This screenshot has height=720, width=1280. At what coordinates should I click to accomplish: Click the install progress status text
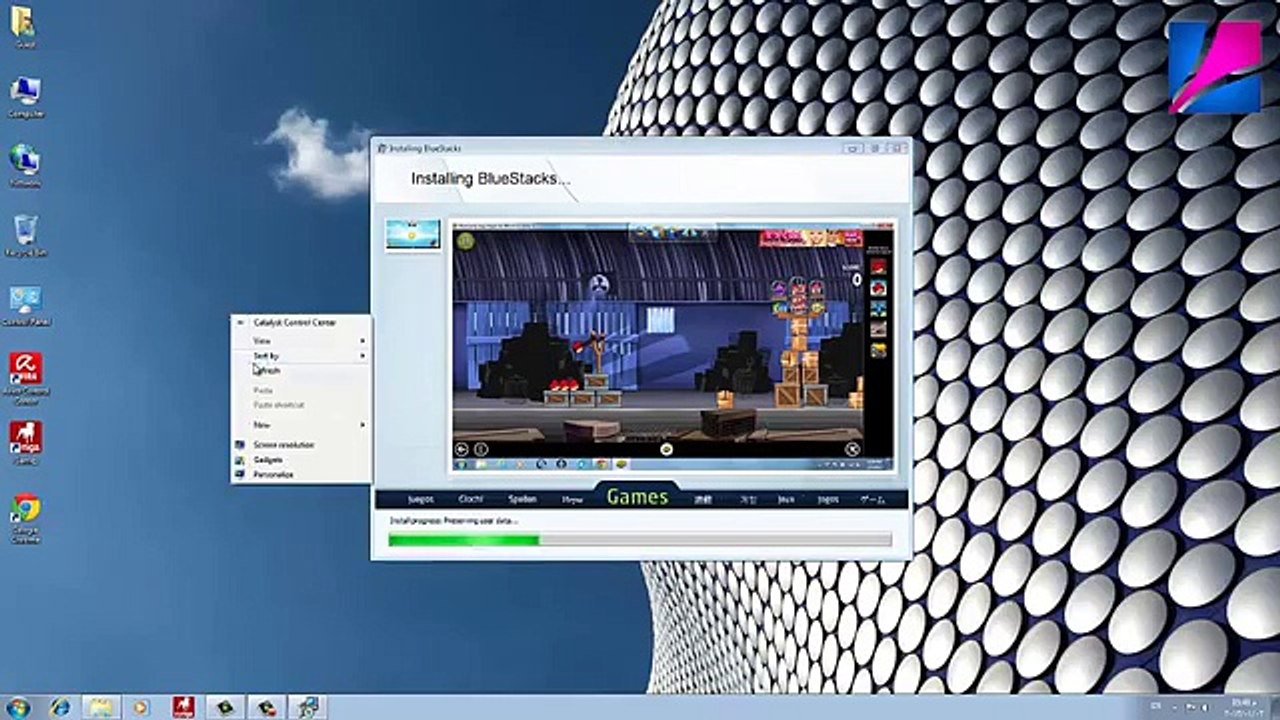453,521
